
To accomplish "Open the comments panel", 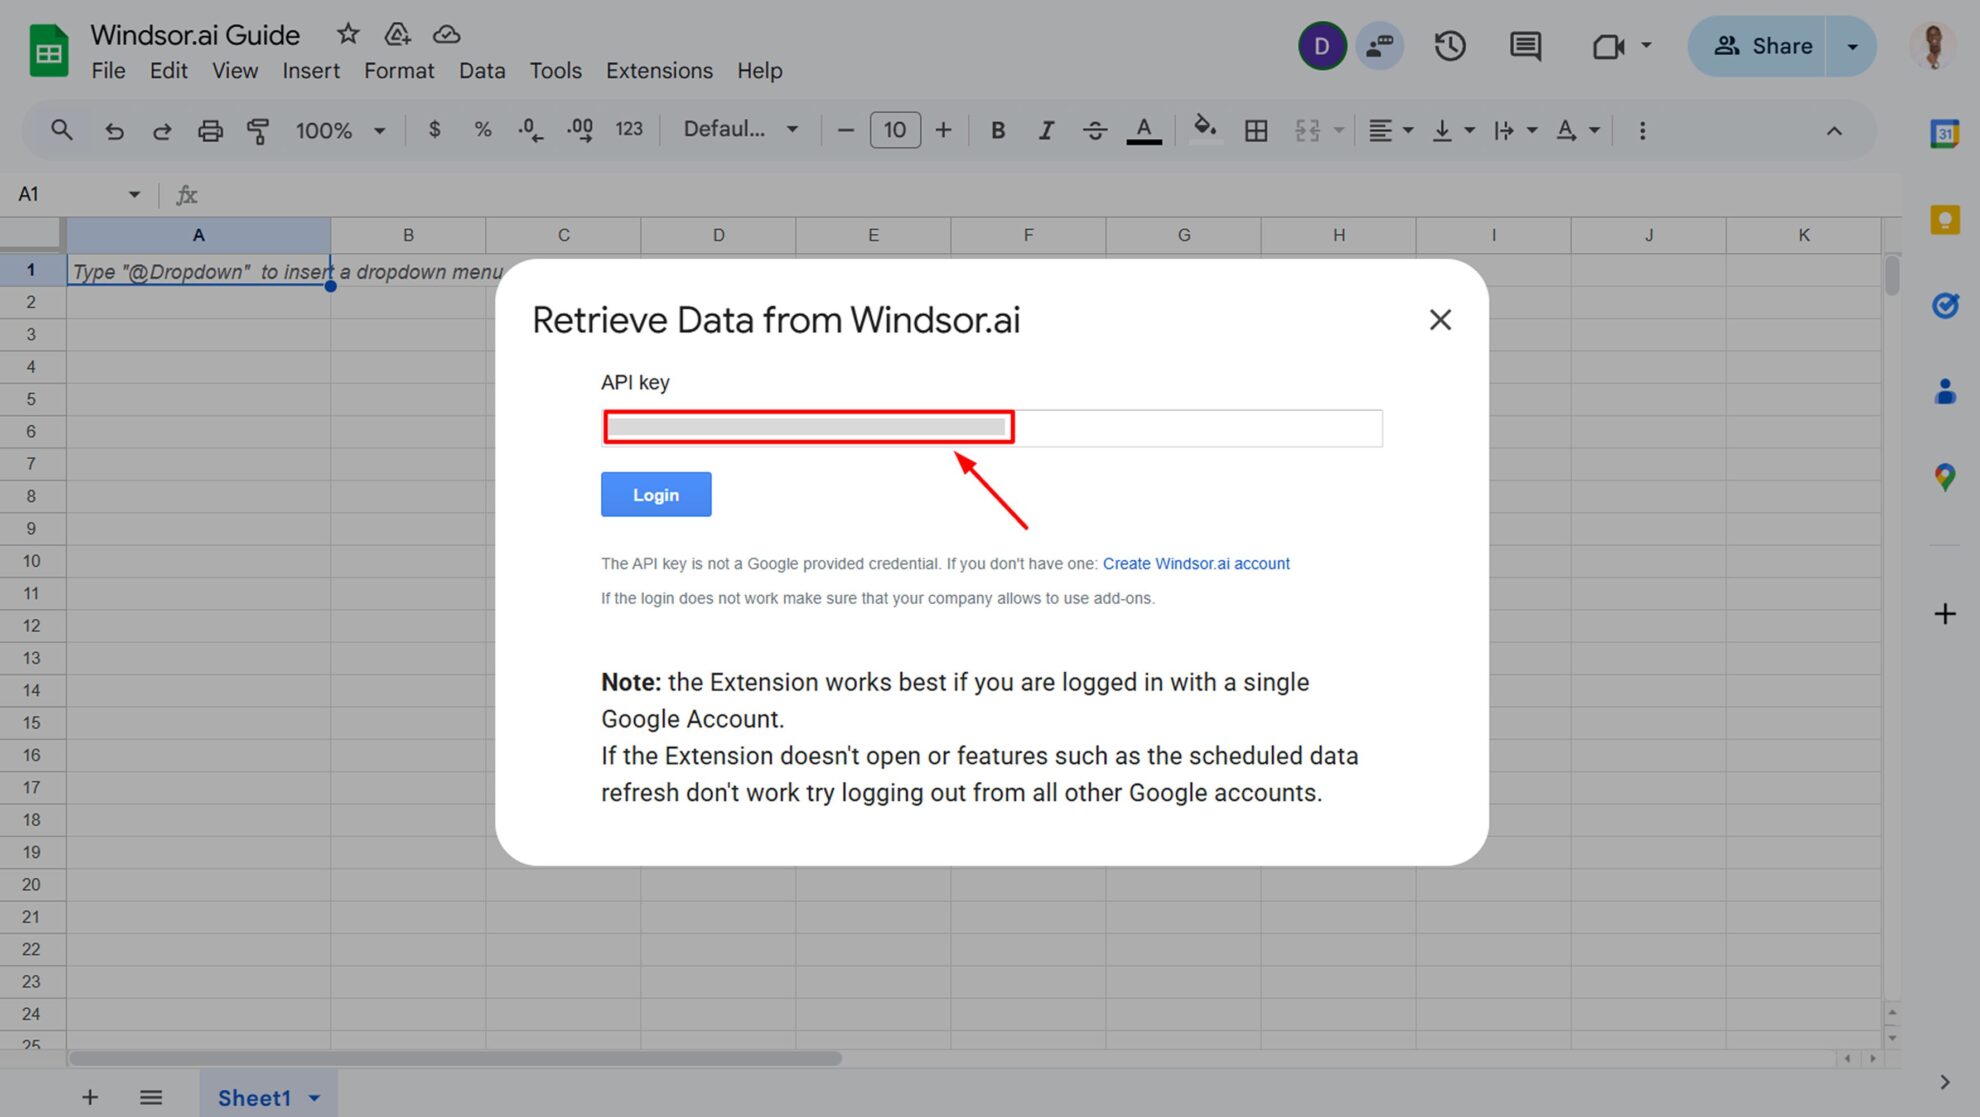I will [x=1525, y=46].
